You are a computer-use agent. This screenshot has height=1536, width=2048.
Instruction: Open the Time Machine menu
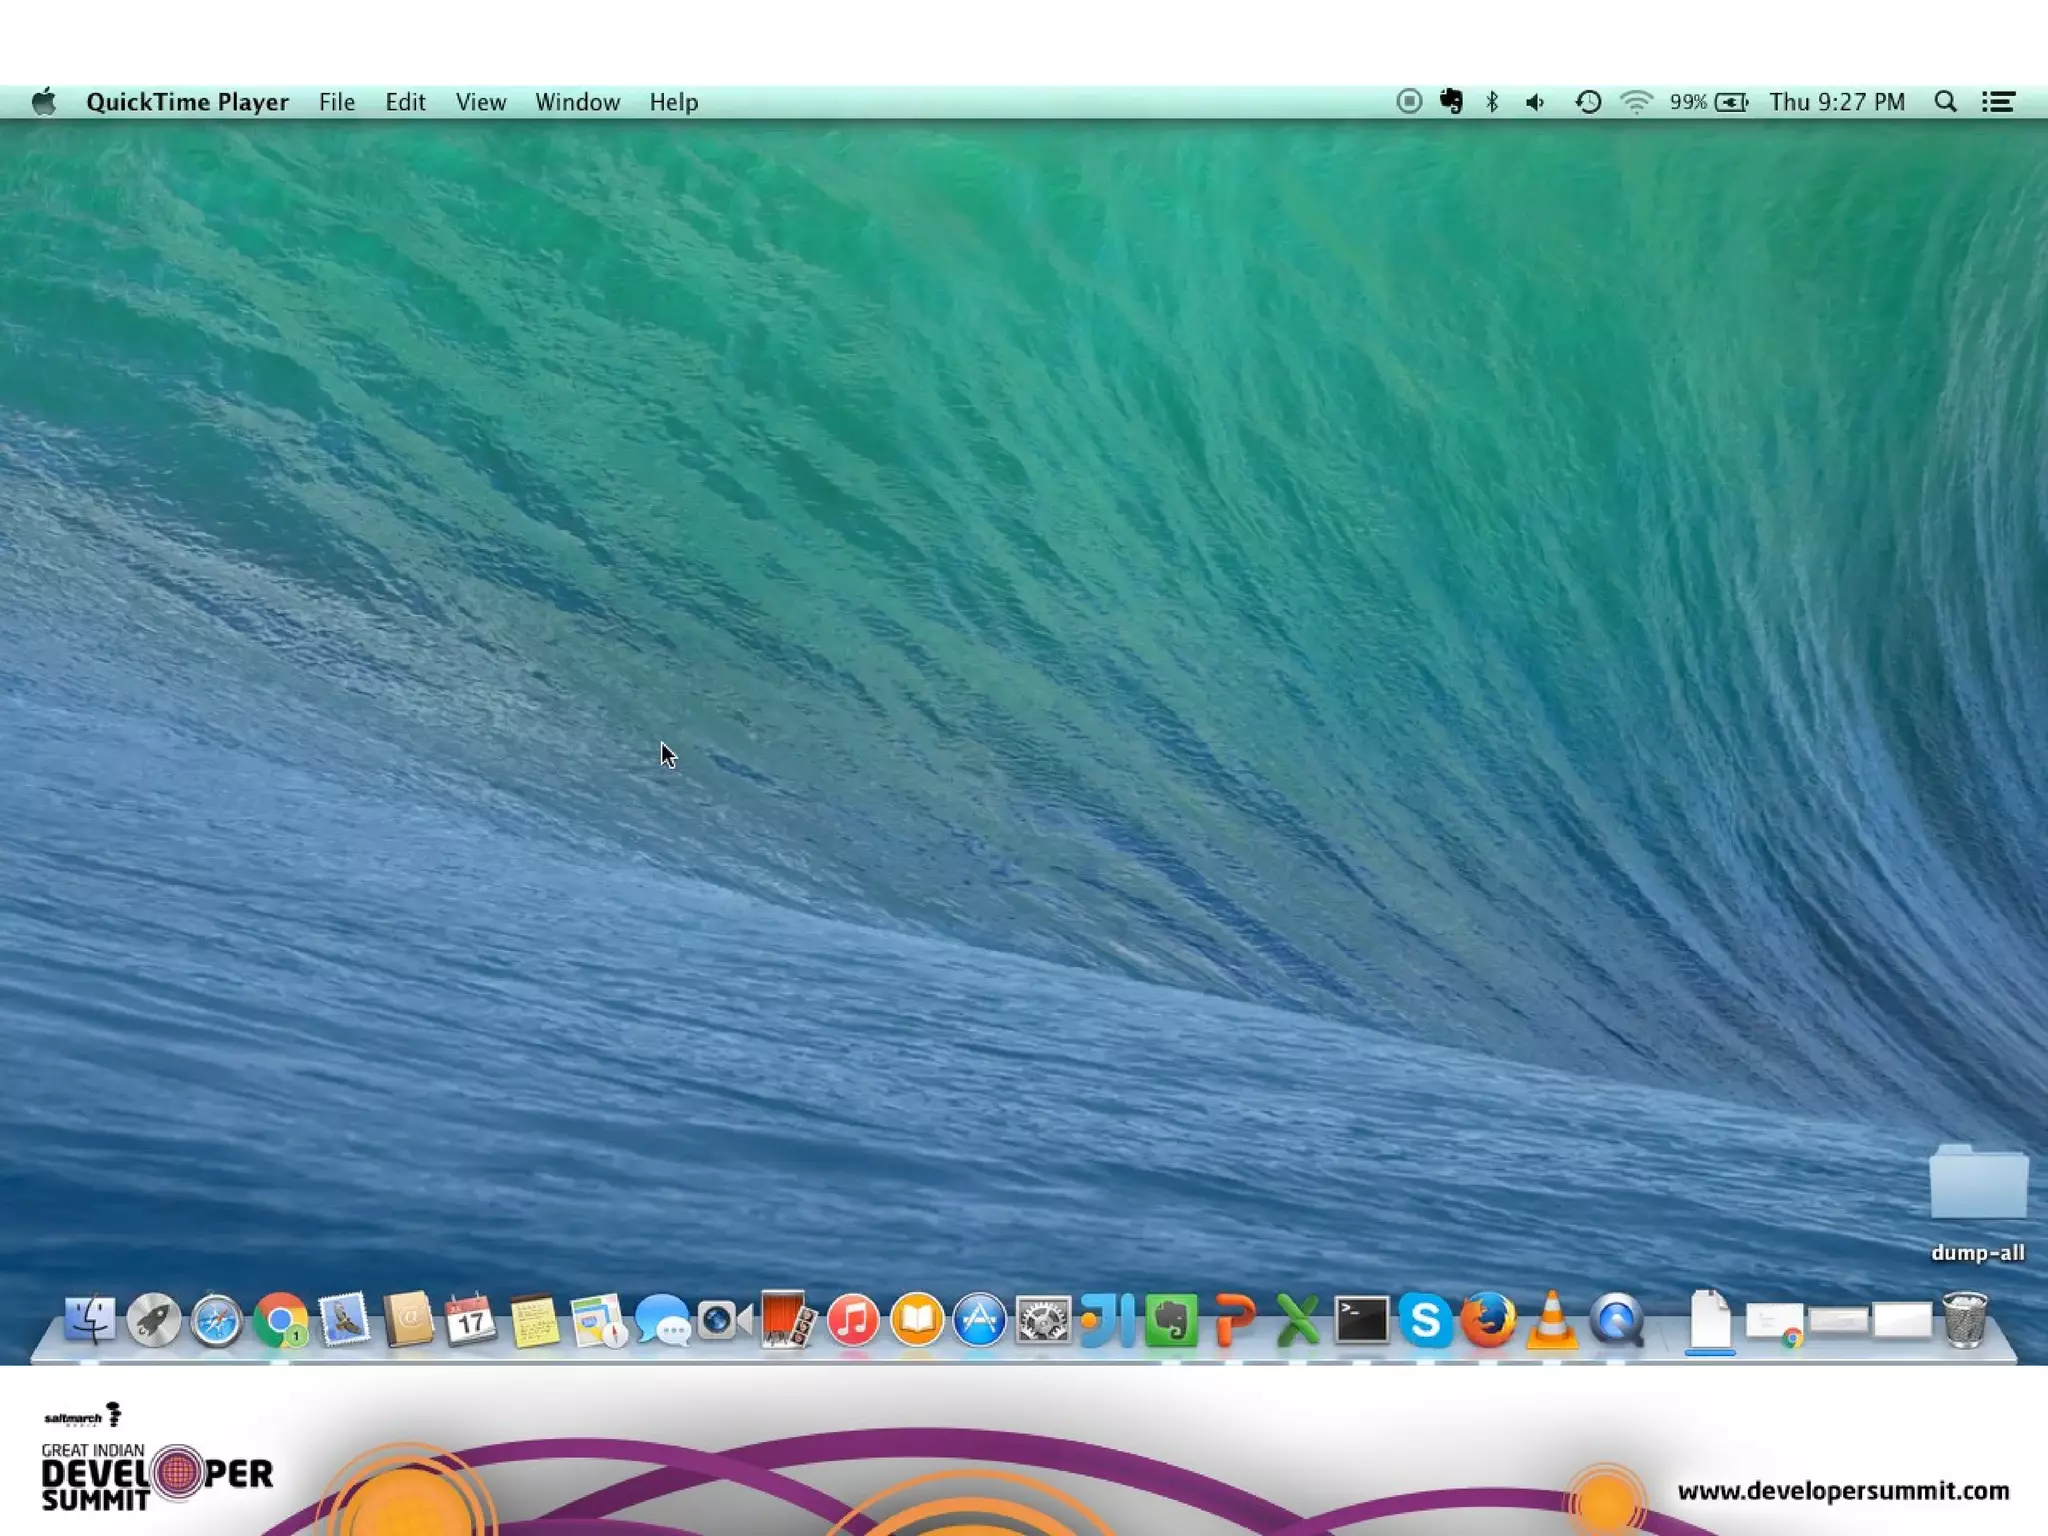[1587, 101]
